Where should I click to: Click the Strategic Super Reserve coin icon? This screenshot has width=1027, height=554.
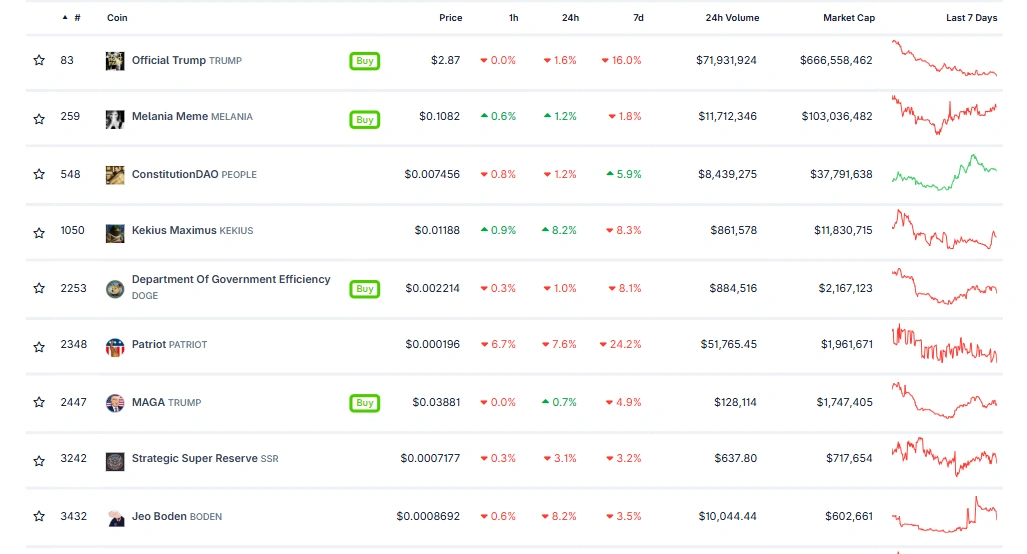coord(115,460)
